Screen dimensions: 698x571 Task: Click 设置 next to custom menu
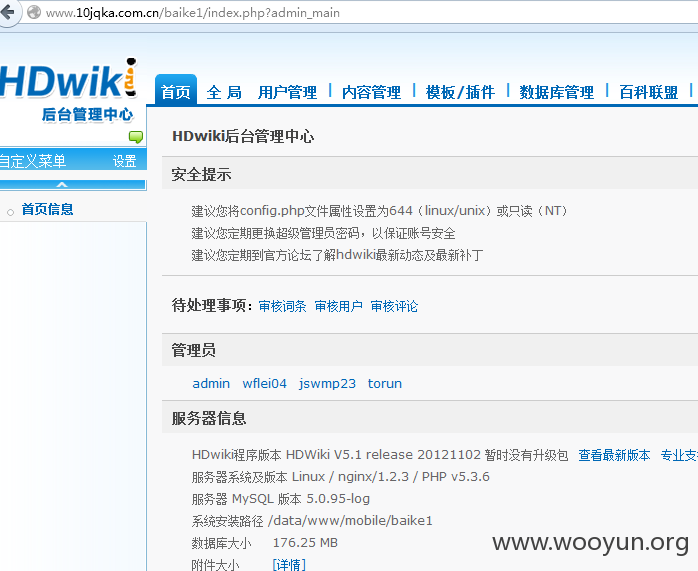(x=124, y=161)
